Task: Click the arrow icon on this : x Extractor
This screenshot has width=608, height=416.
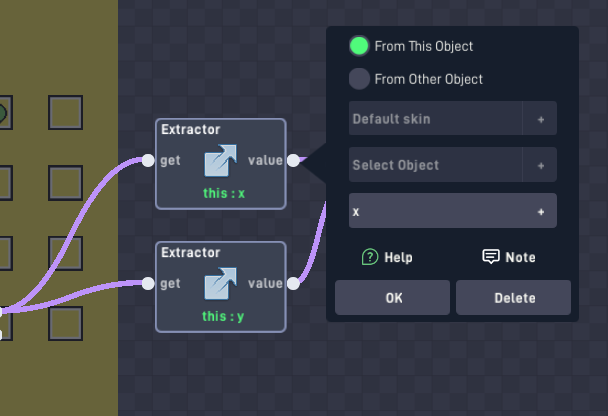Action: point(221,161)
